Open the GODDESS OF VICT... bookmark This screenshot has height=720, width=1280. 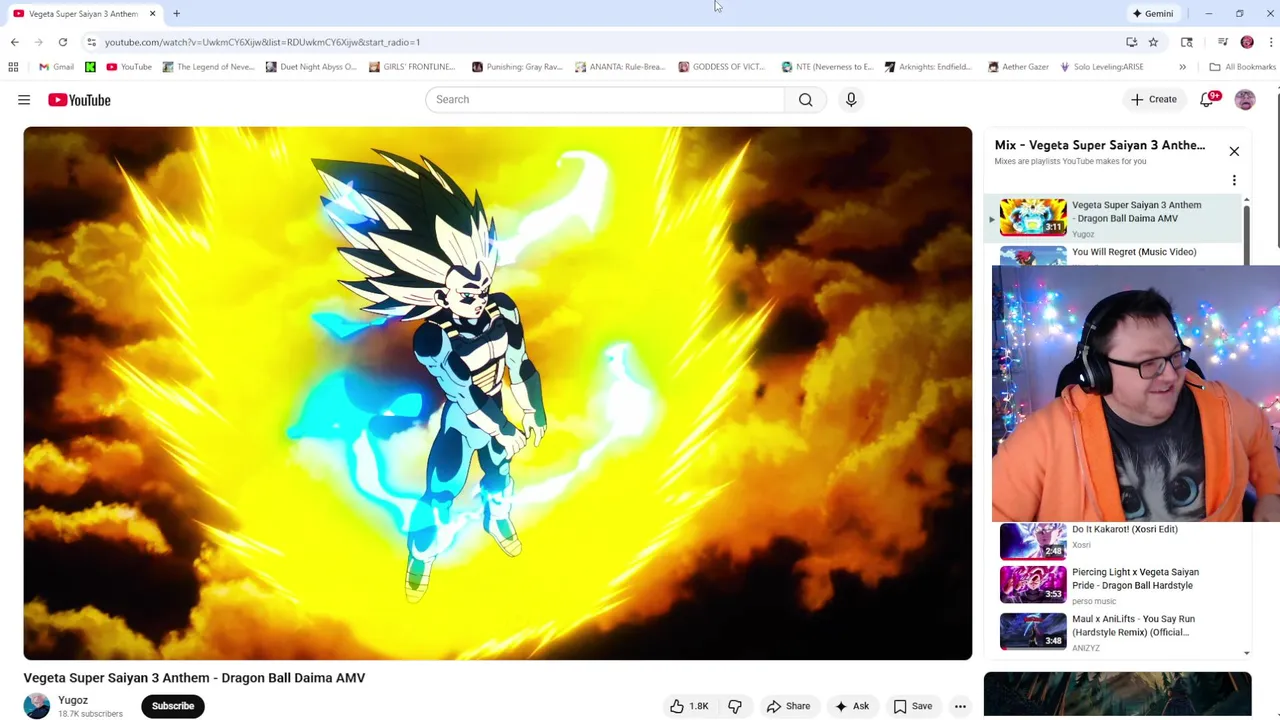coord(722,67)
